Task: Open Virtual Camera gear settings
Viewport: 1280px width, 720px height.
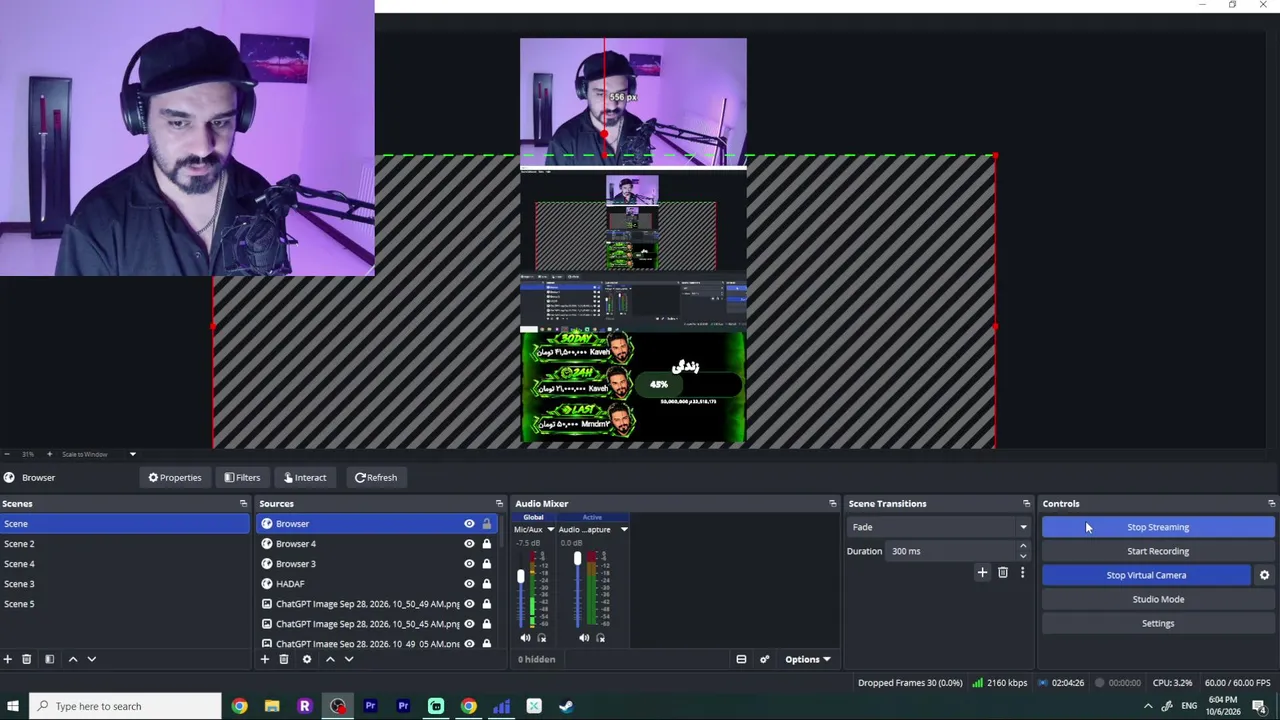Action: [x=1264, y=575]
